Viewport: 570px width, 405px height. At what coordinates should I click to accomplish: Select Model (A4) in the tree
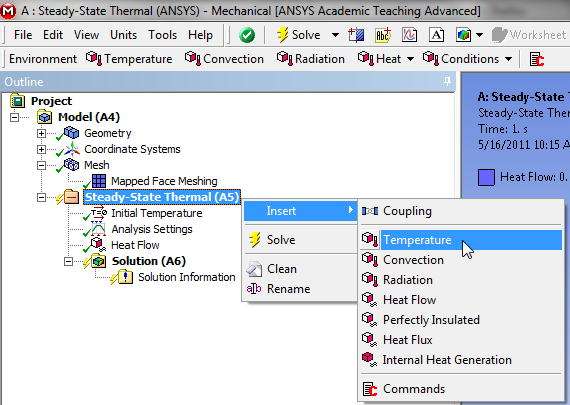pyautogui.click(x=89, y=117)
